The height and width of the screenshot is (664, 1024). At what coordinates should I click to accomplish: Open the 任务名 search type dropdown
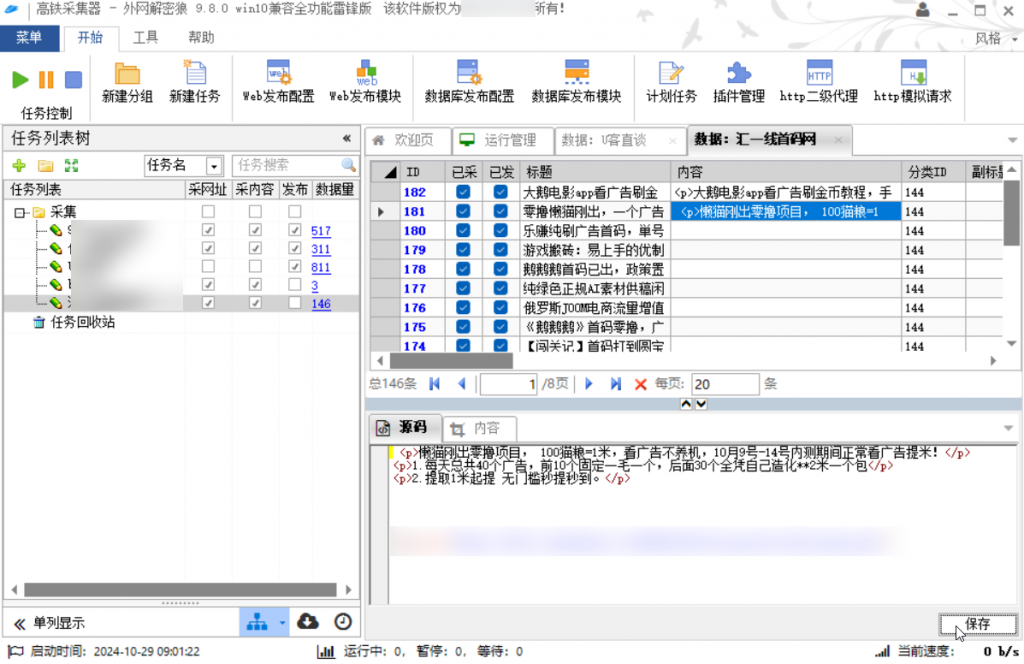pos(214,166)
